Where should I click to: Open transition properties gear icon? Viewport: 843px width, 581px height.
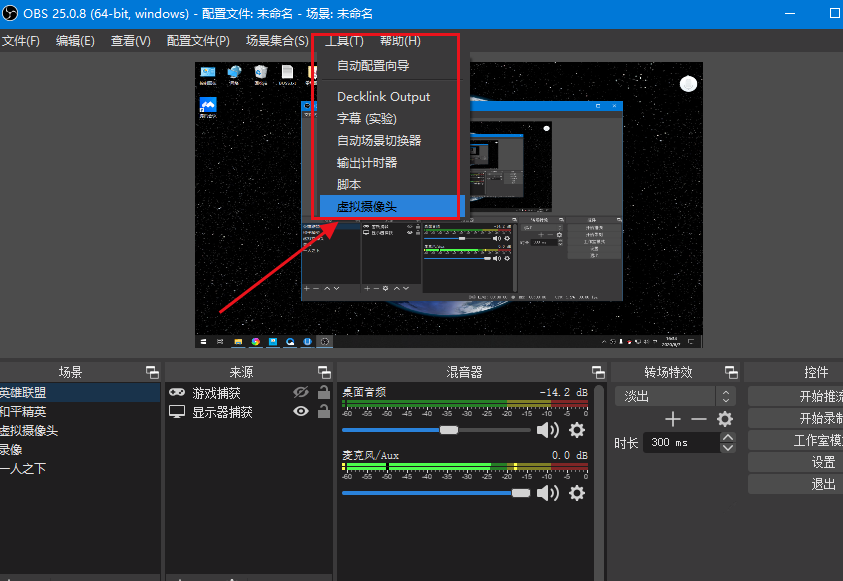coord(725,419)
